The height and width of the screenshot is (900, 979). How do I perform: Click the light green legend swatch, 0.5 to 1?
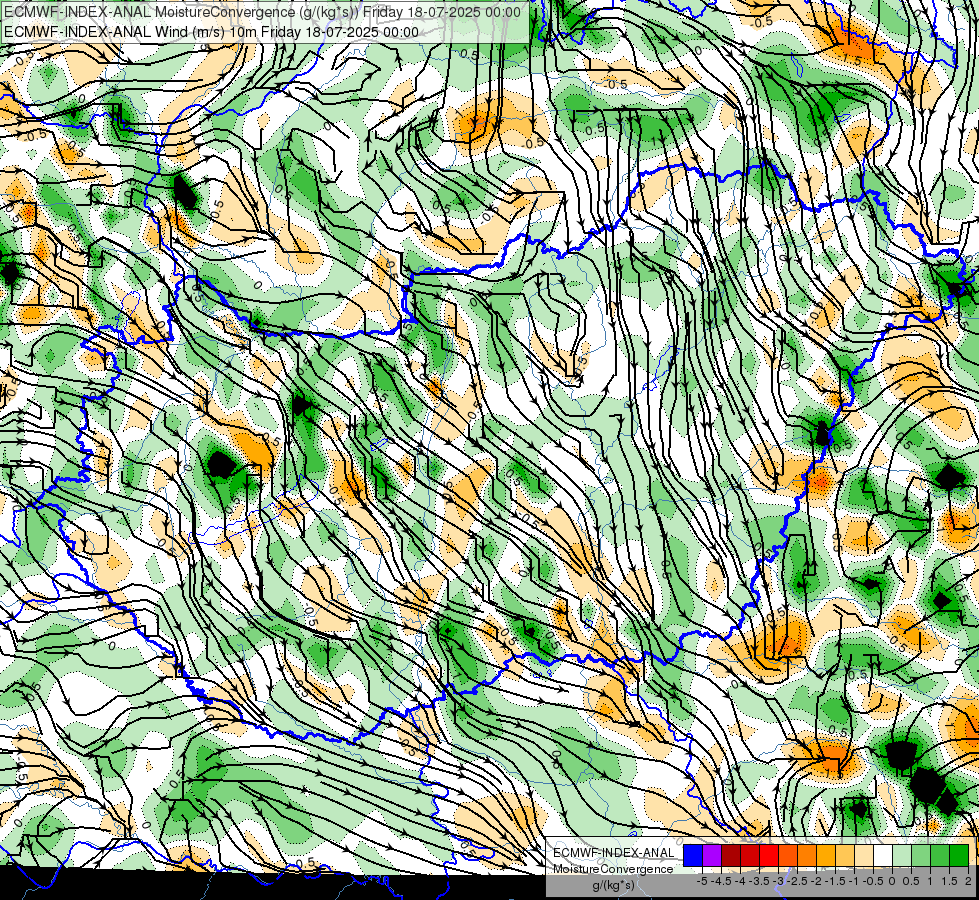click(x=921, y=855)
